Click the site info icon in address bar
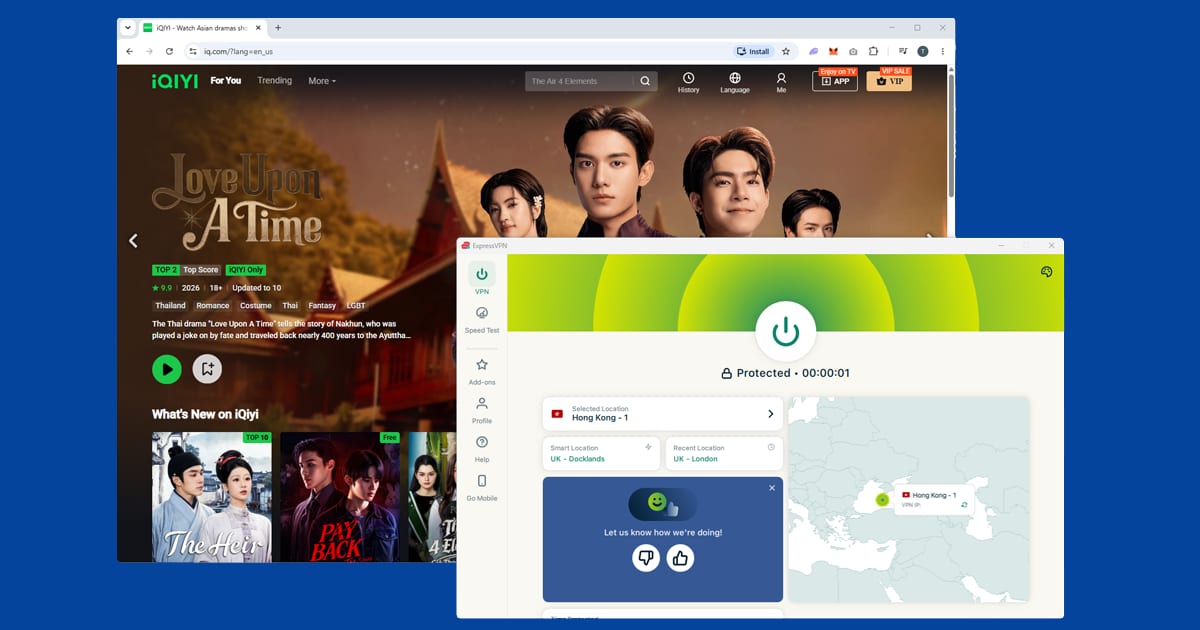Image resolution: width=1200 pixels, height=630 pixels. pos(193,51)
